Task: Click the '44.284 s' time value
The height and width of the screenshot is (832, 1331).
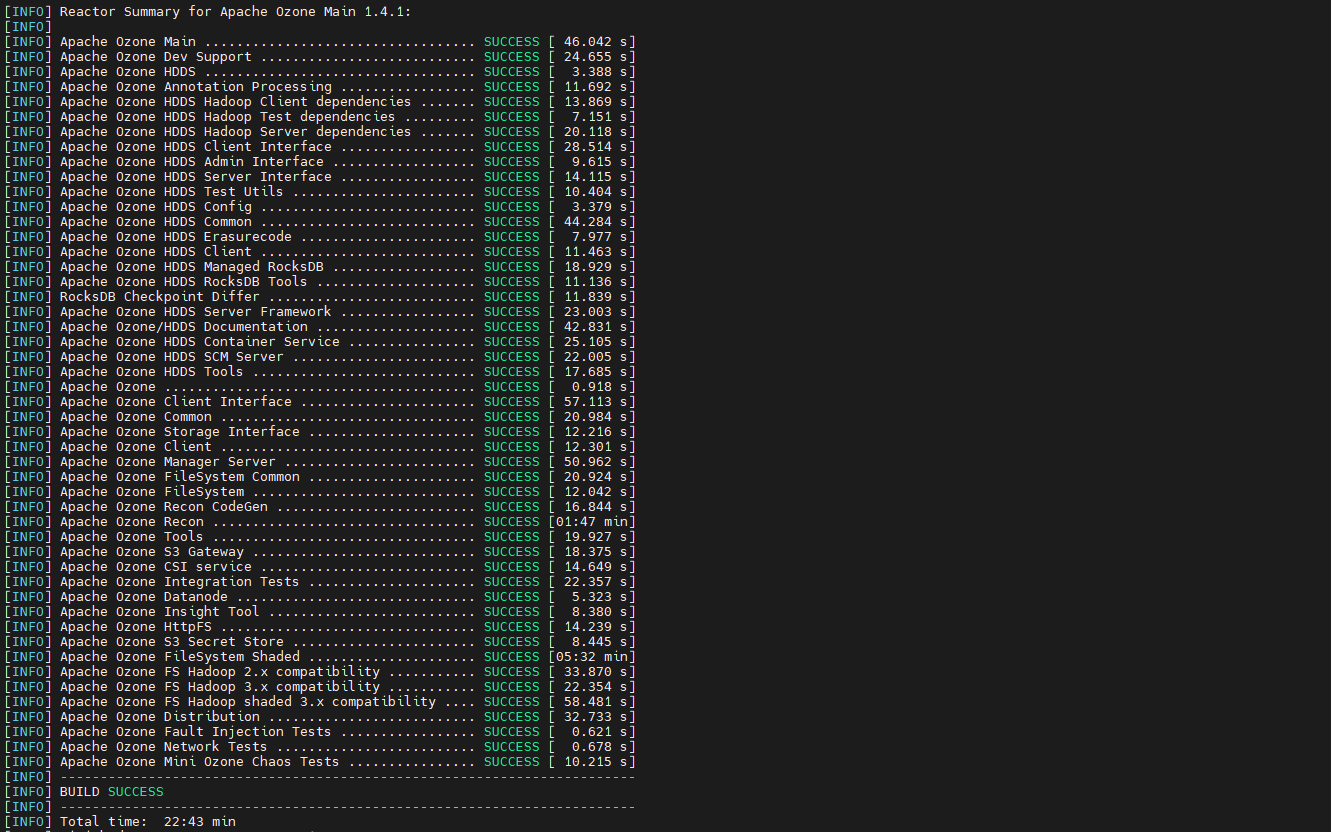Action: coord(598,222)
